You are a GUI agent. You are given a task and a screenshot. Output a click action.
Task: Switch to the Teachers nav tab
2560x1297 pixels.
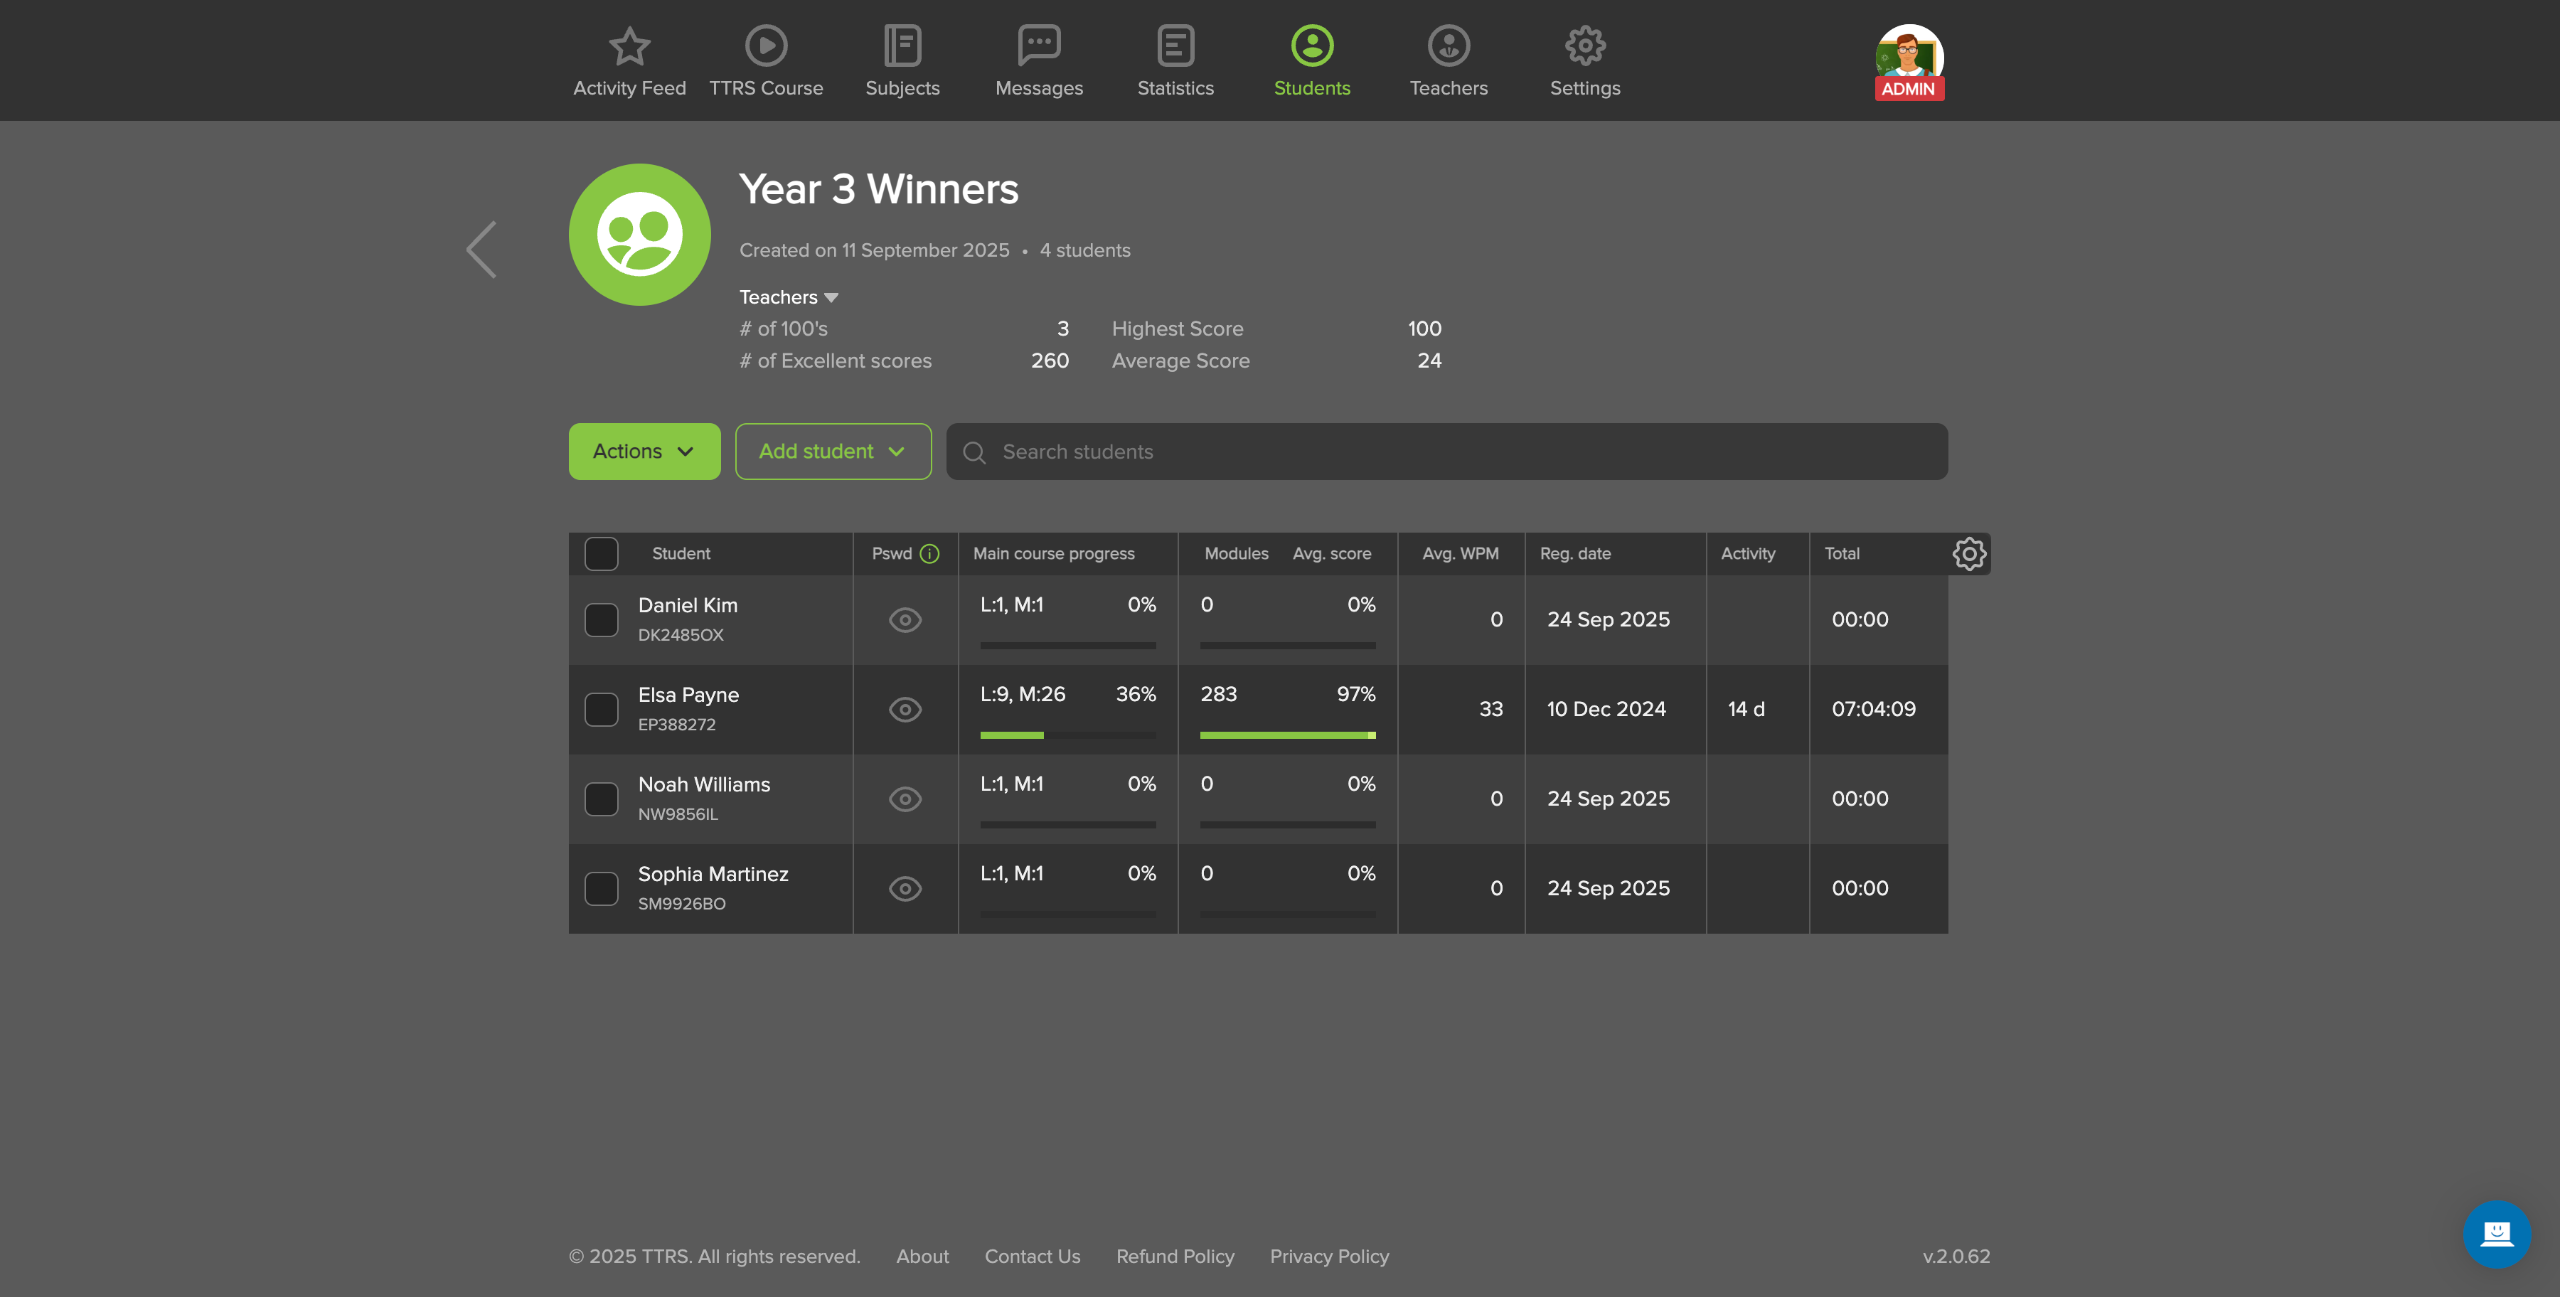point(1448,62)
